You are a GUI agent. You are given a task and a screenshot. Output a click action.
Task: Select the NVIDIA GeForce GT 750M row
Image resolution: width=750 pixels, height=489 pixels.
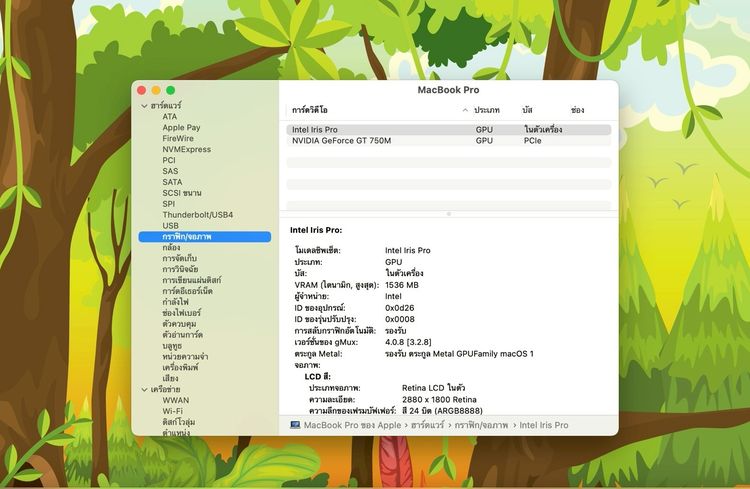[449, 141]
